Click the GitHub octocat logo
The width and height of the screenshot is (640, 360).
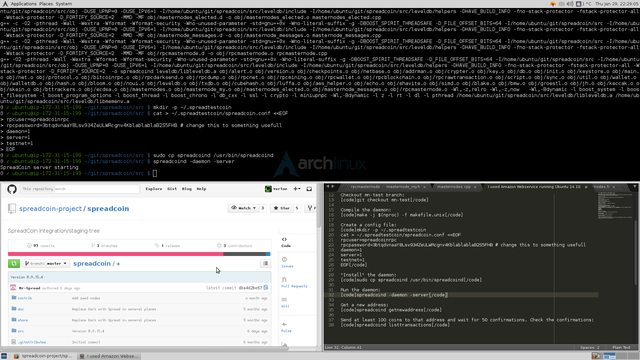point(12,189)
